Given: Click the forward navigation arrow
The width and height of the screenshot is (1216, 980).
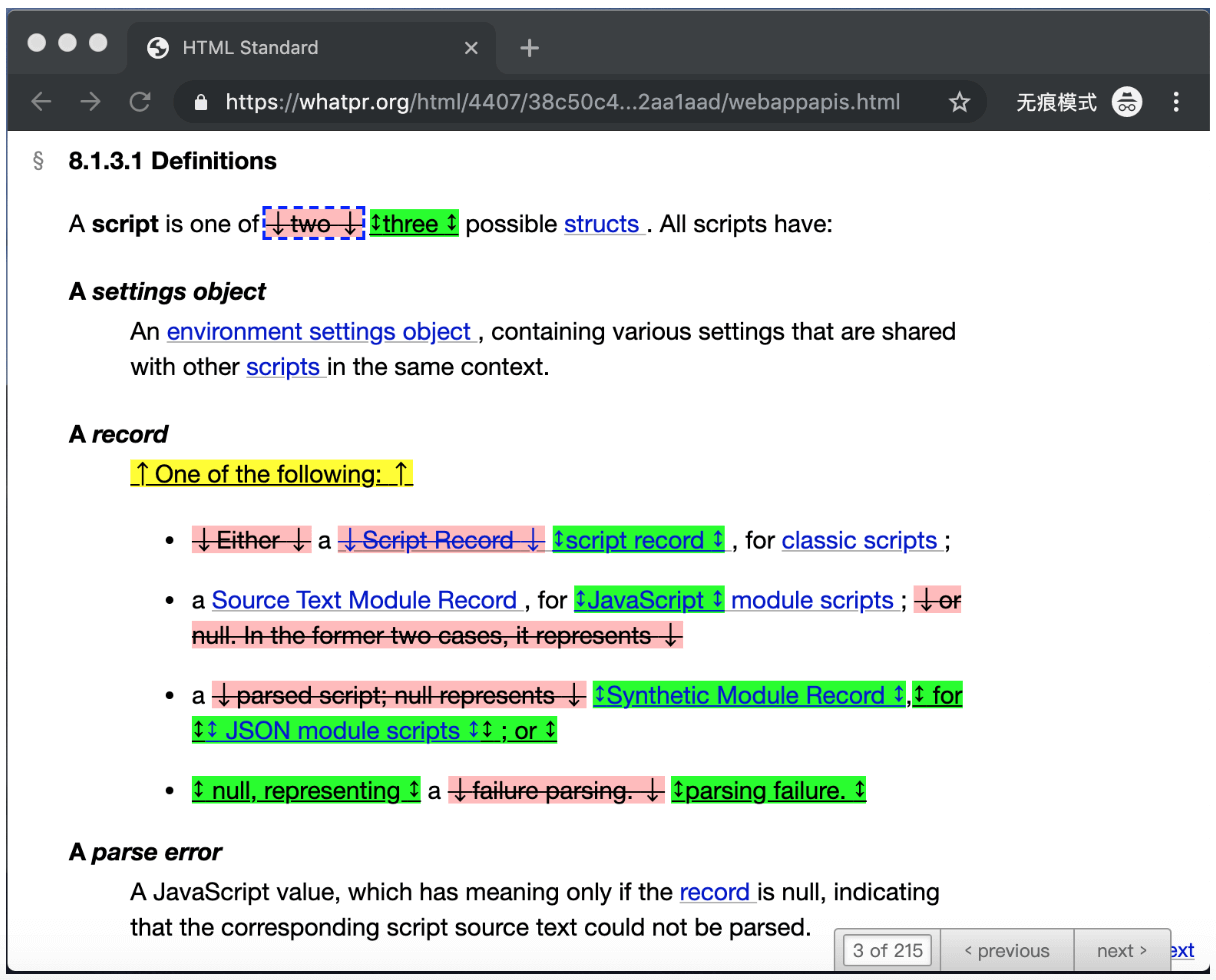Looking at the screenshot, I should pos(91,101).
